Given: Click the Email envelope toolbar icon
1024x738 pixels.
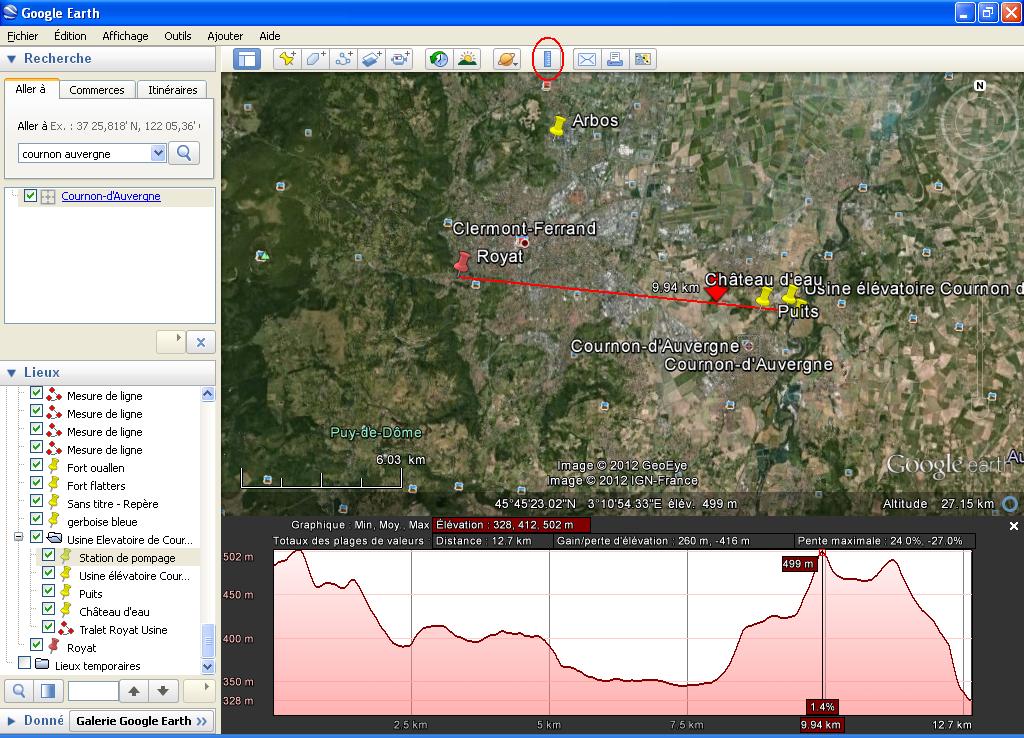Looking at the screenshot, I should [x=586, y=59].
